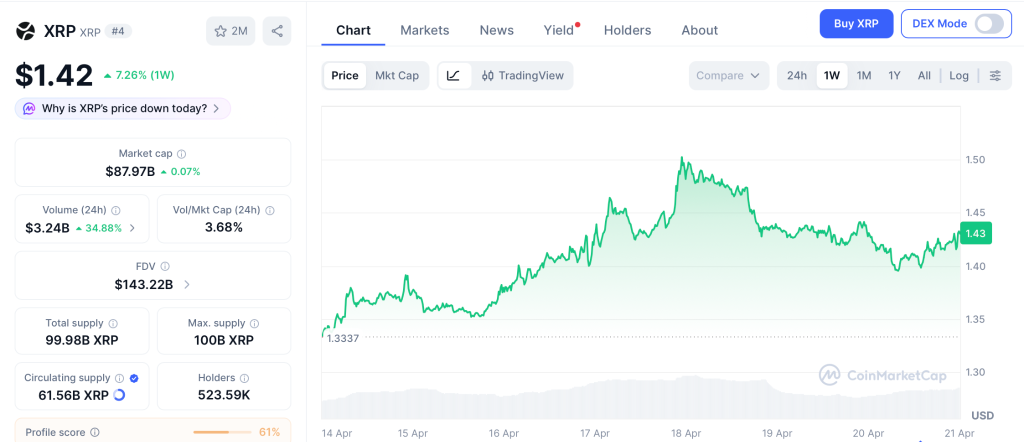Viewport: 1024px width, 442px height.
Task: Click the Circulating supply verified badge
Action: [134, 379]
